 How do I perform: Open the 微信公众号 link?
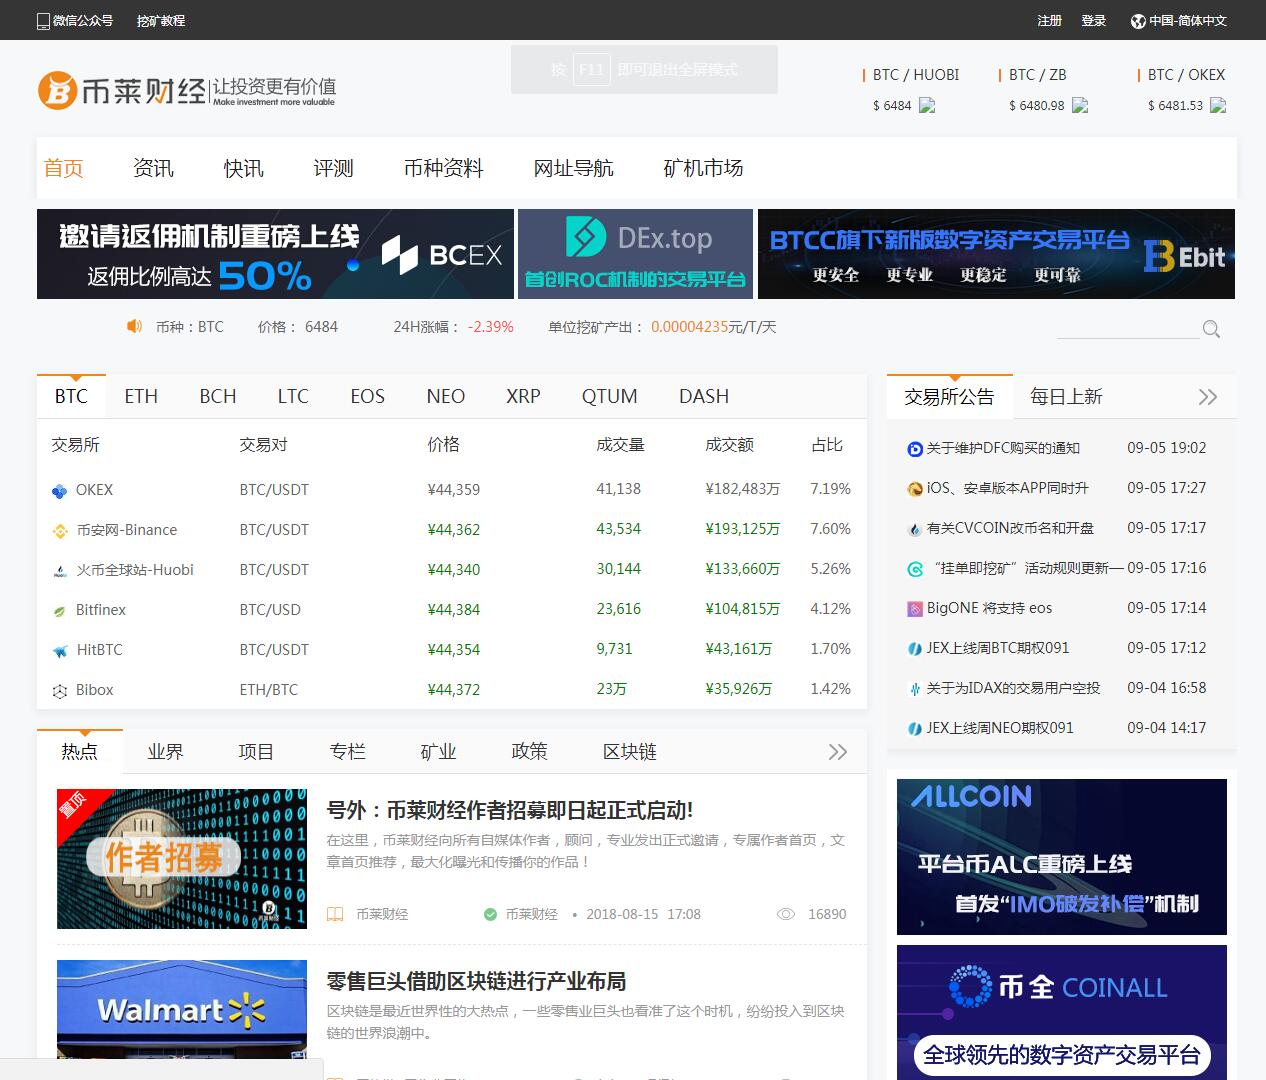[x=83, y=20]
